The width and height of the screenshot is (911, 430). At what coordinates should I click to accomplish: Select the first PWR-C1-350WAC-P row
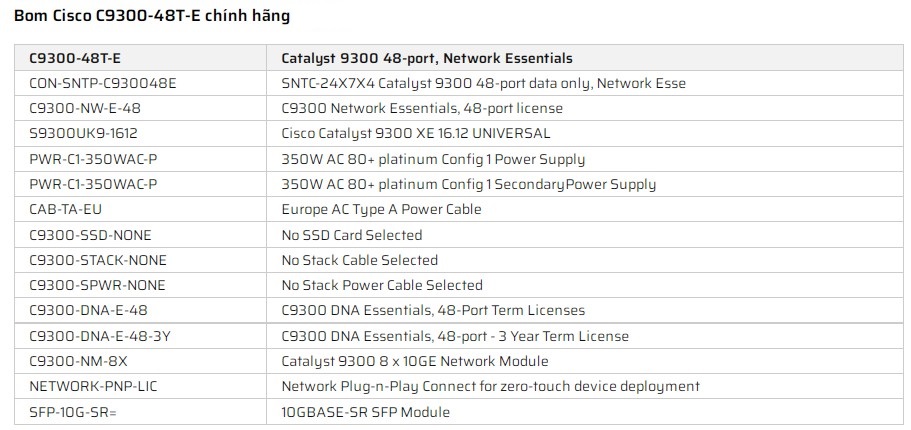tap(94, 159)
